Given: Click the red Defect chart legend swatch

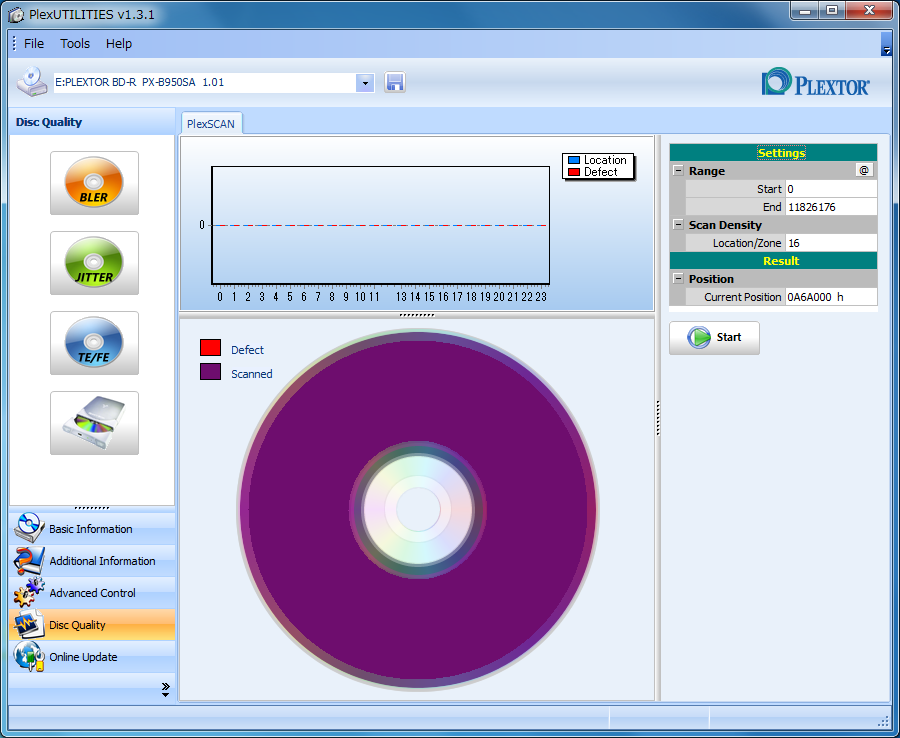Looking at the screenshot, I should point(573,172).
